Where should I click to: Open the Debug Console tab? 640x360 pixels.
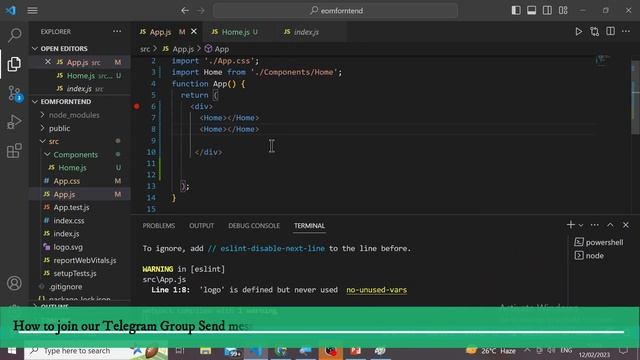[254, 226]
